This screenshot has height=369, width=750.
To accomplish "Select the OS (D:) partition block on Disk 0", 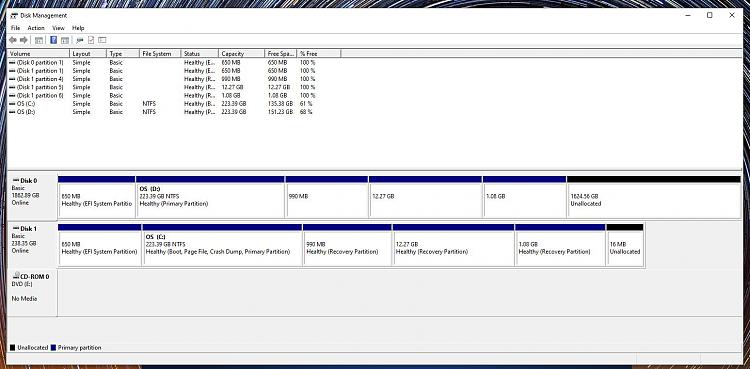I will (210, 197).
